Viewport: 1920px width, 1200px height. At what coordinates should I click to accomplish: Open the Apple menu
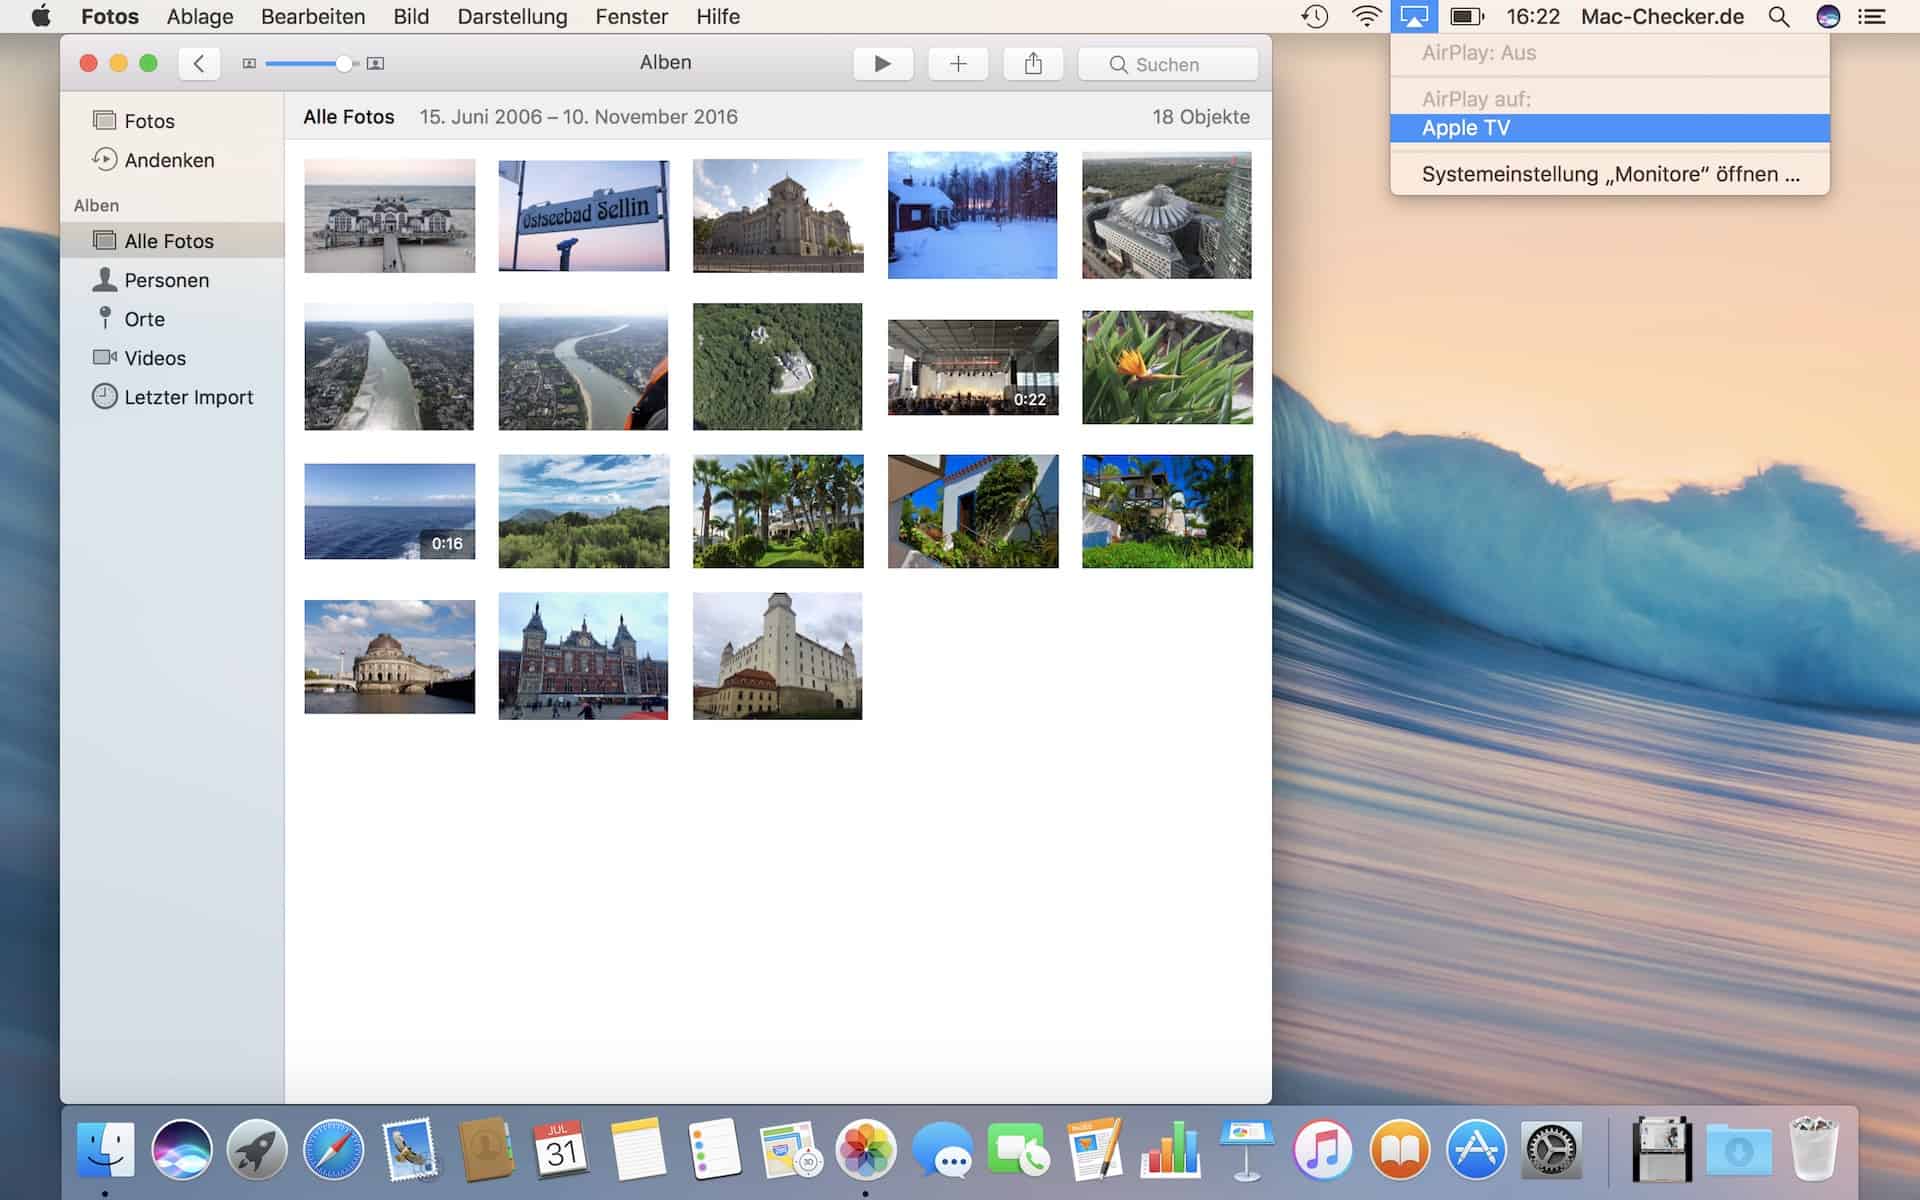41,17
